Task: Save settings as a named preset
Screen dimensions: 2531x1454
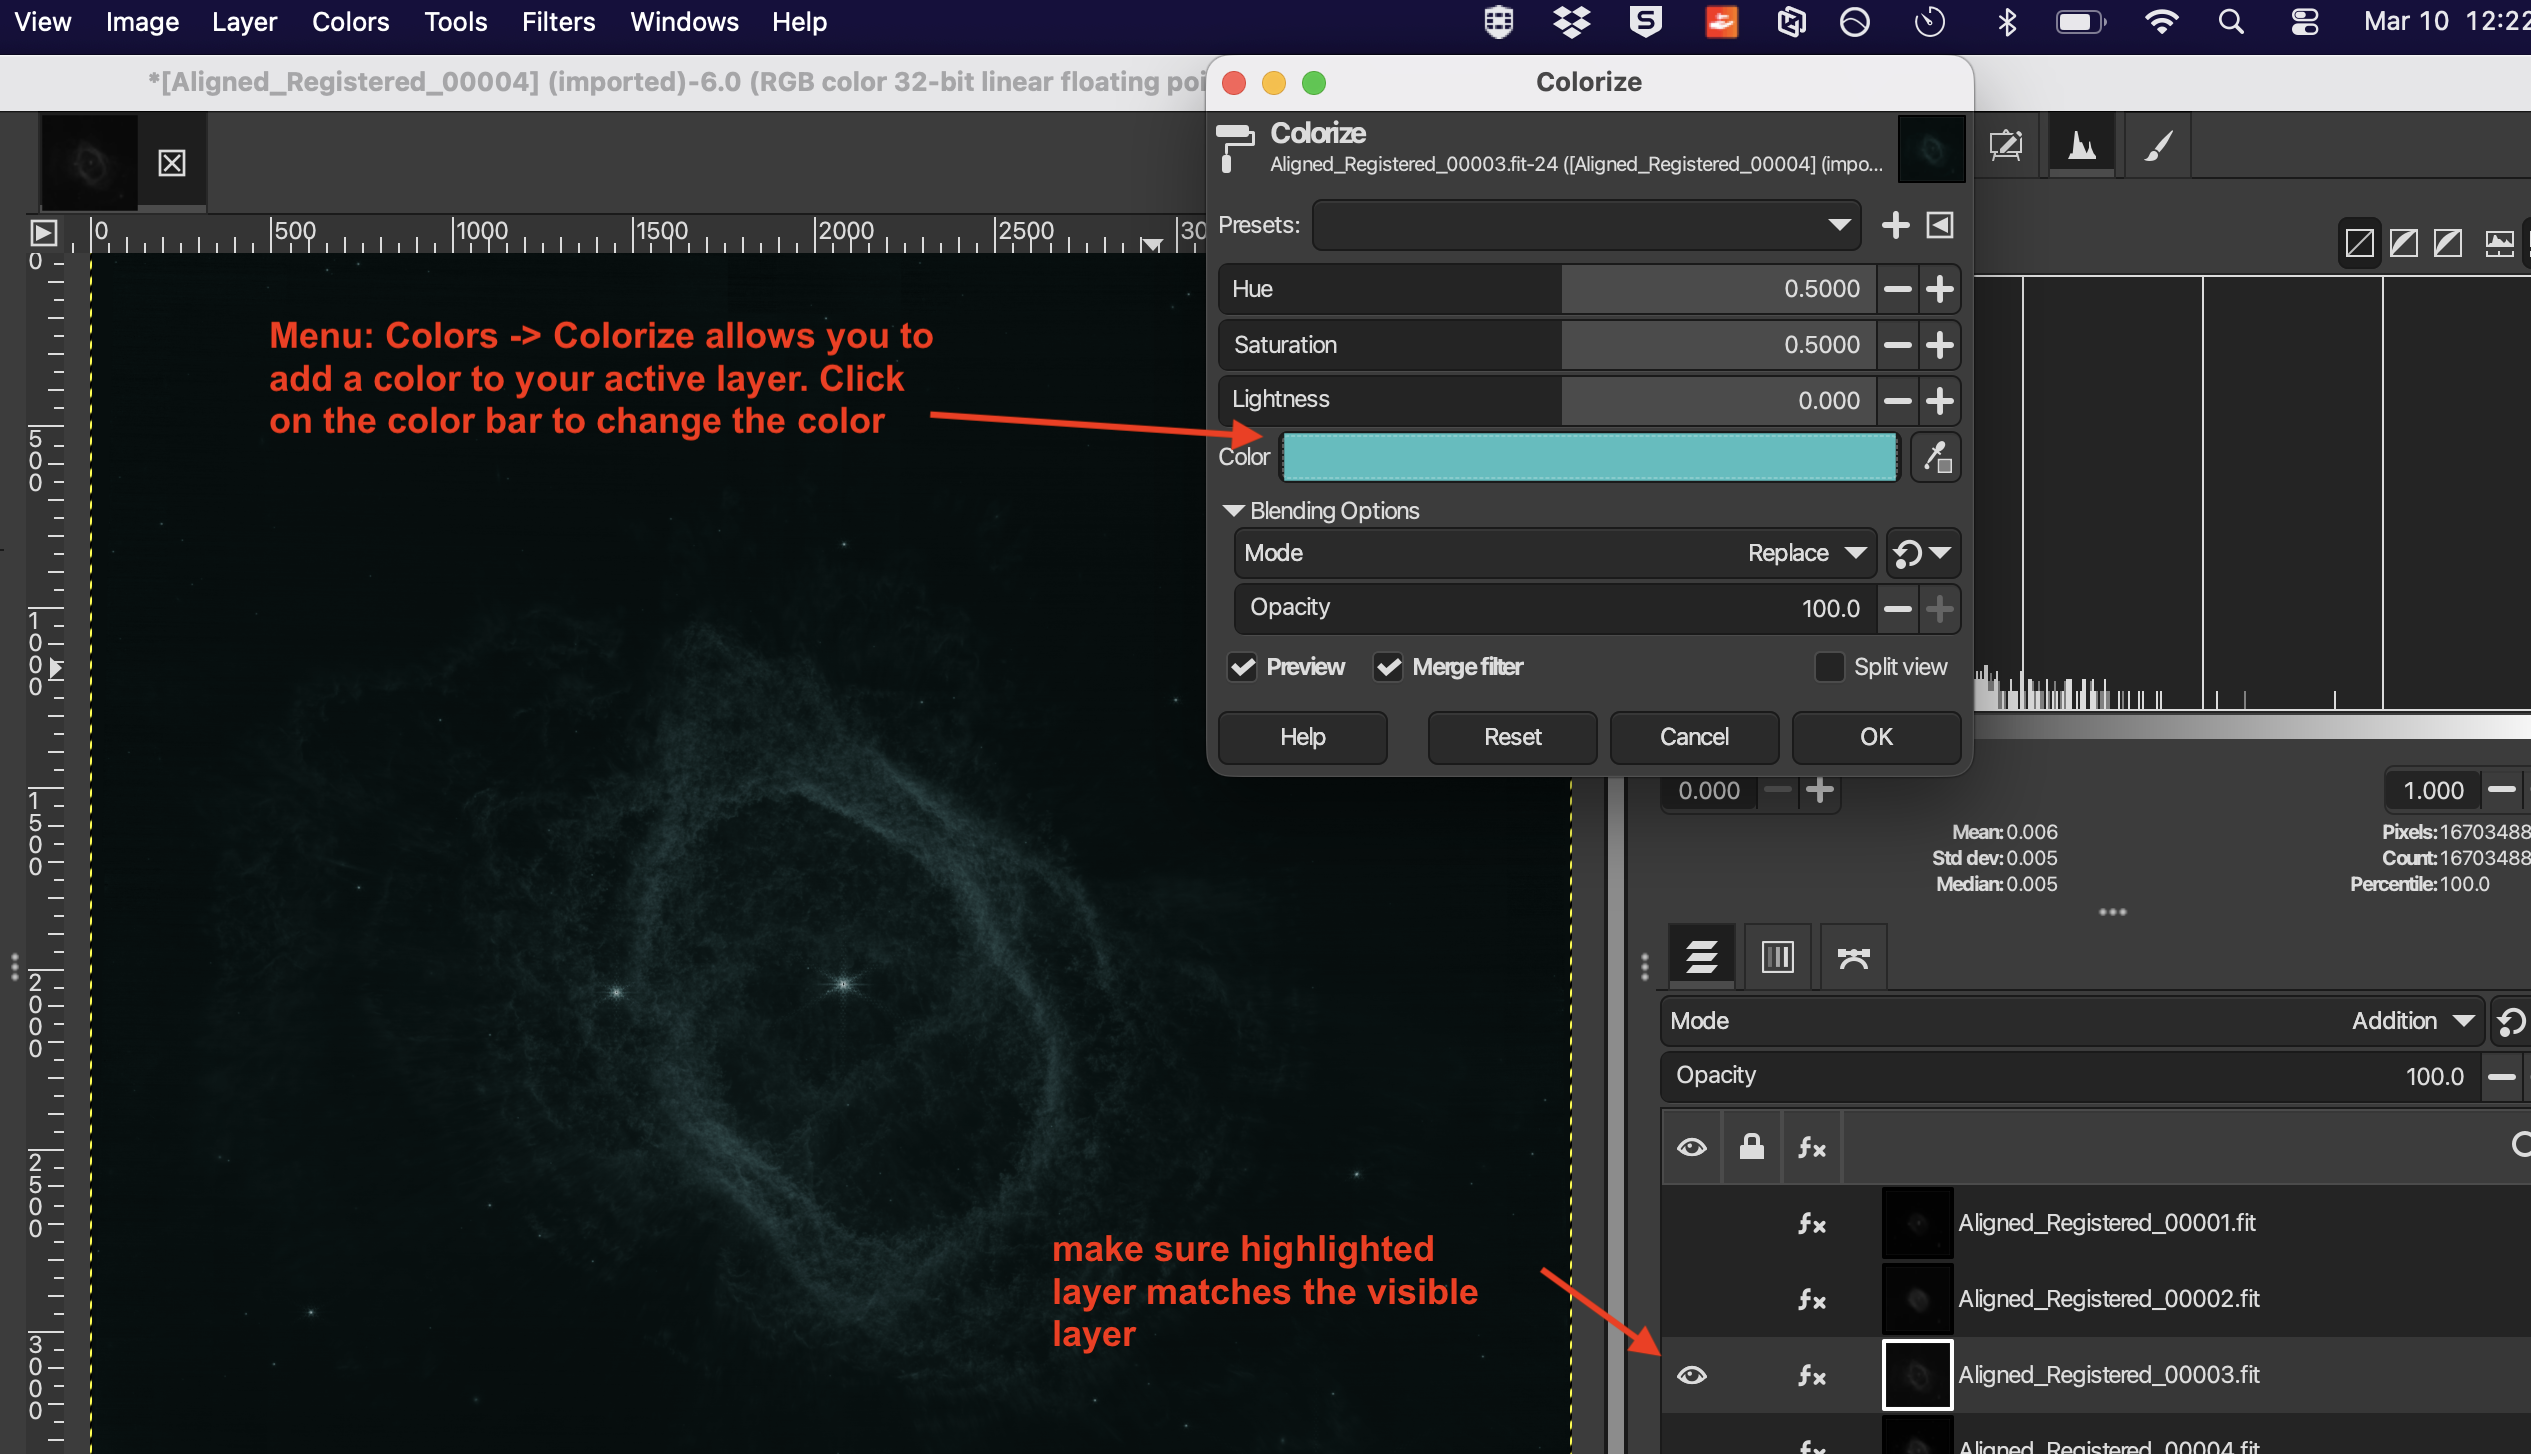Action: pos(1895,225)
